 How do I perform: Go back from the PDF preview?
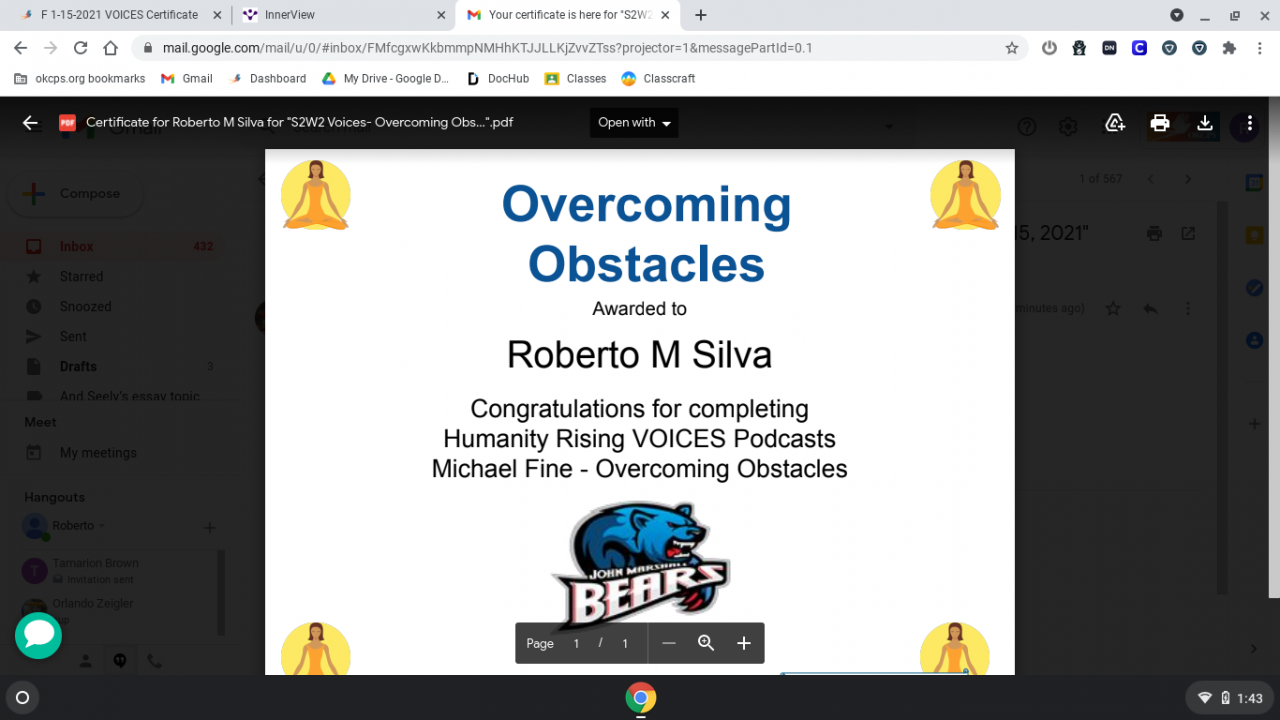(30, 123)
